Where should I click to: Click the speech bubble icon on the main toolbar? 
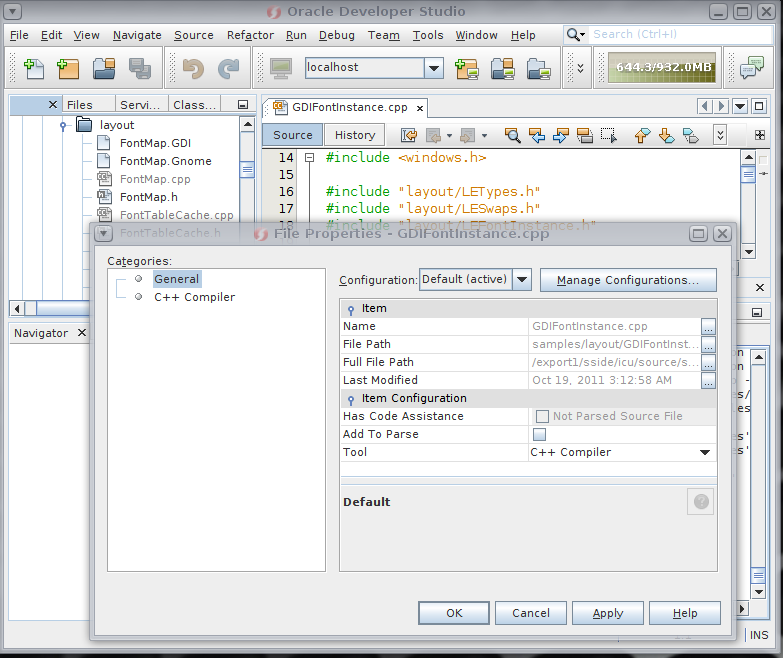(751, 68)
